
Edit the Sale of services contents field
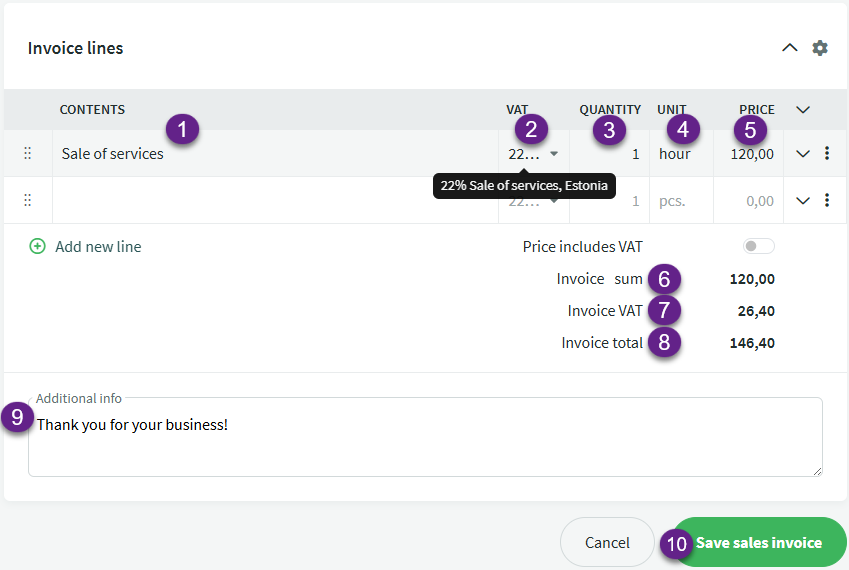point(270,154)
